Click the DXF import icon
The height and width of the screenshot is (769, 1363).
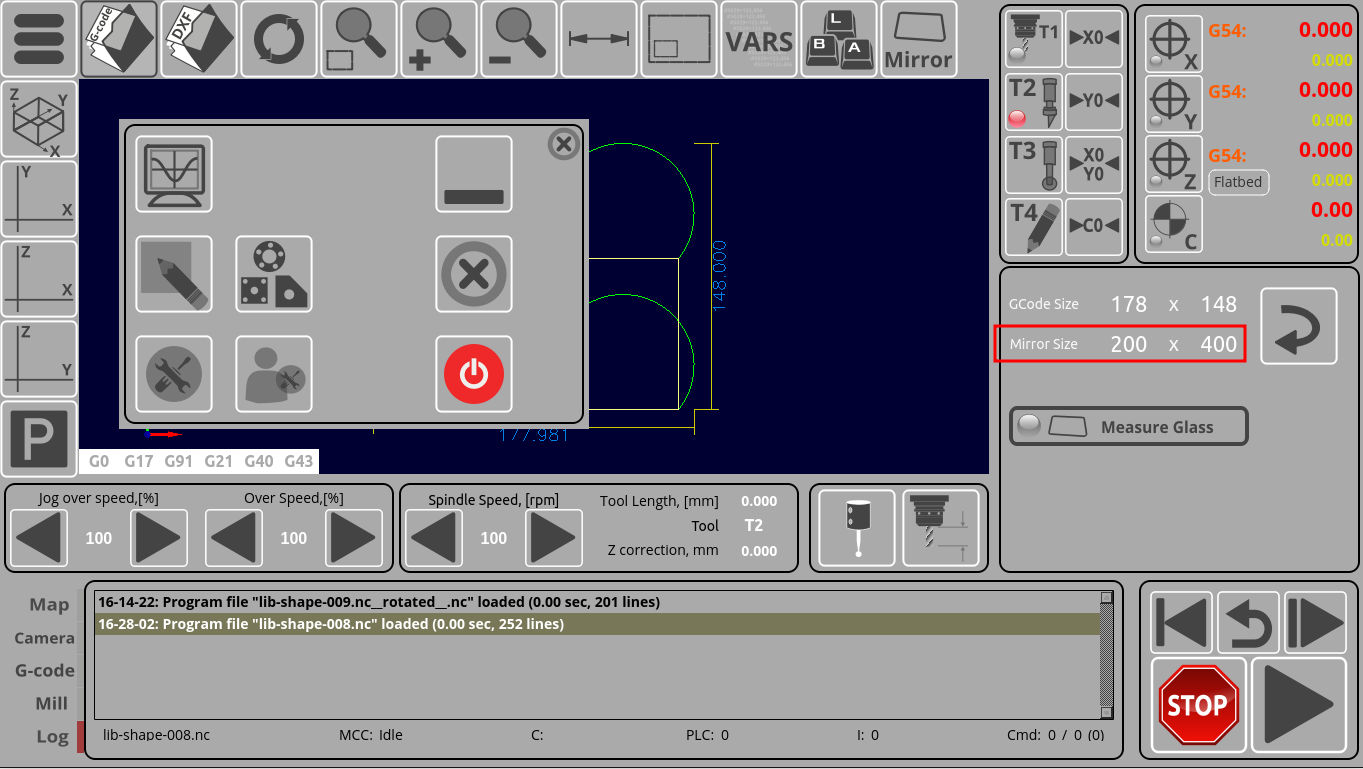tap(199, 40)
